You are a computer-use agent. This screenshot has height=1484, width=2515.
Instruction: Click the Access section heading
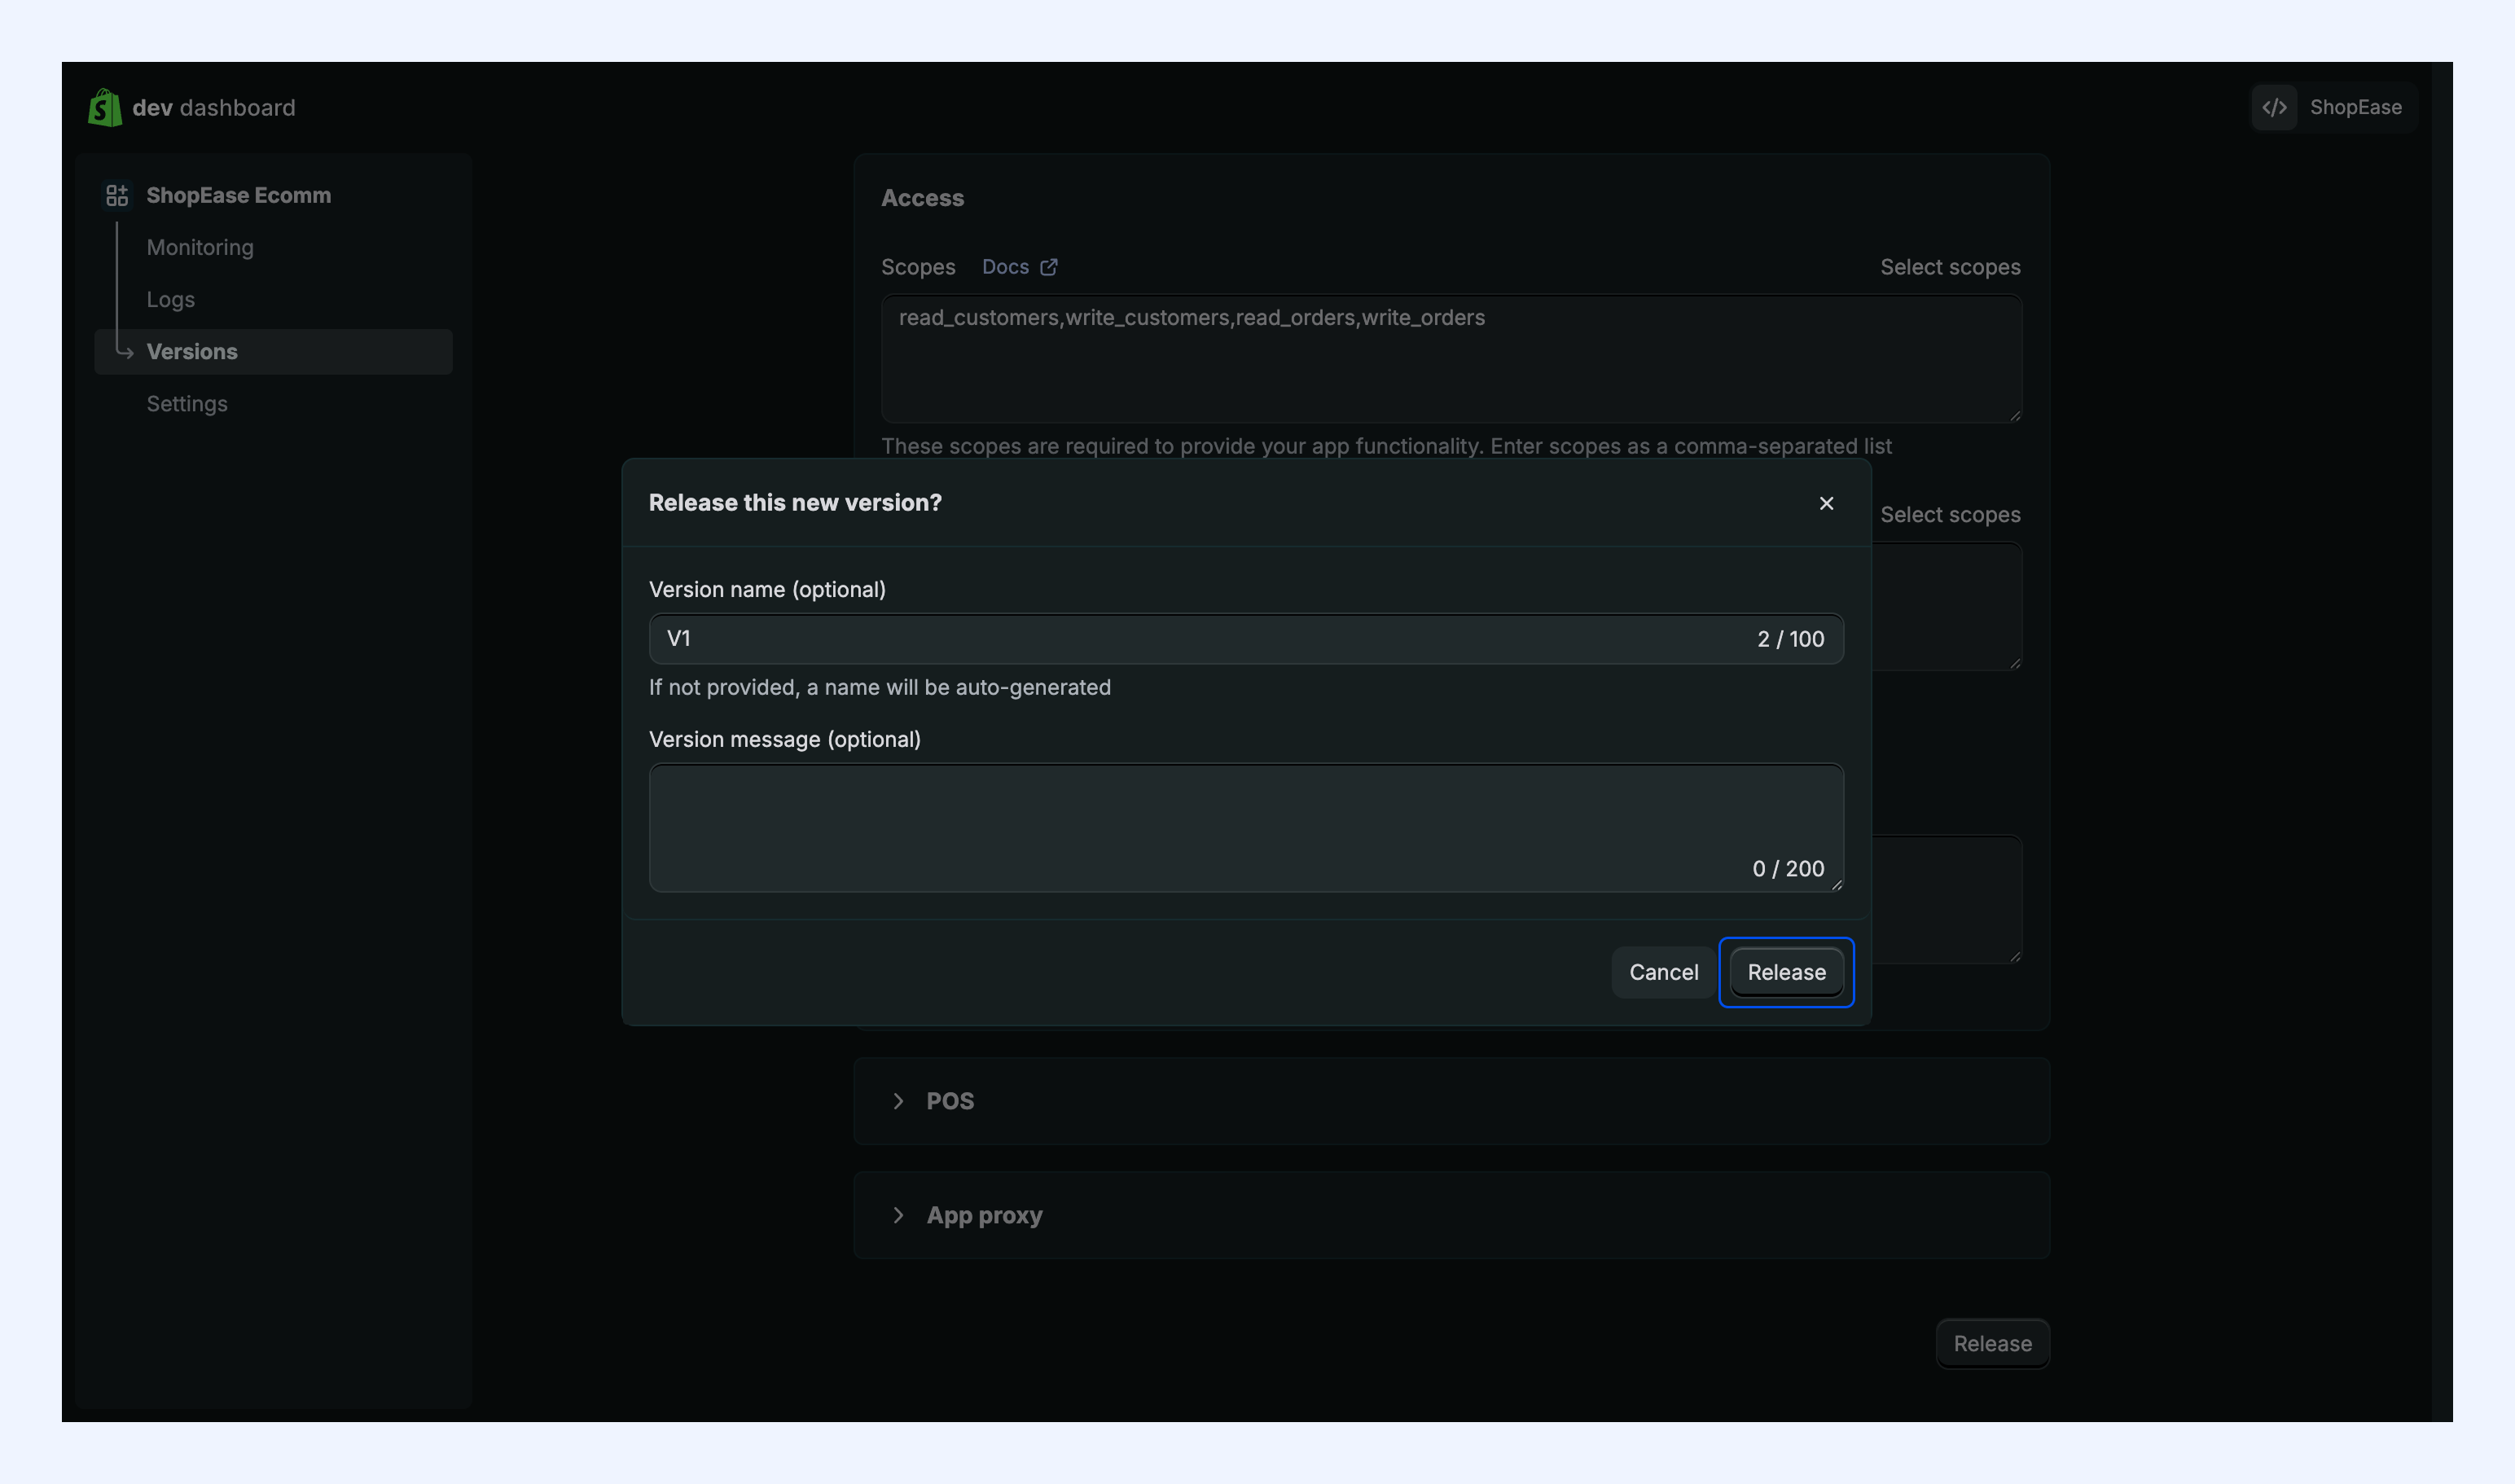point(922,198)
